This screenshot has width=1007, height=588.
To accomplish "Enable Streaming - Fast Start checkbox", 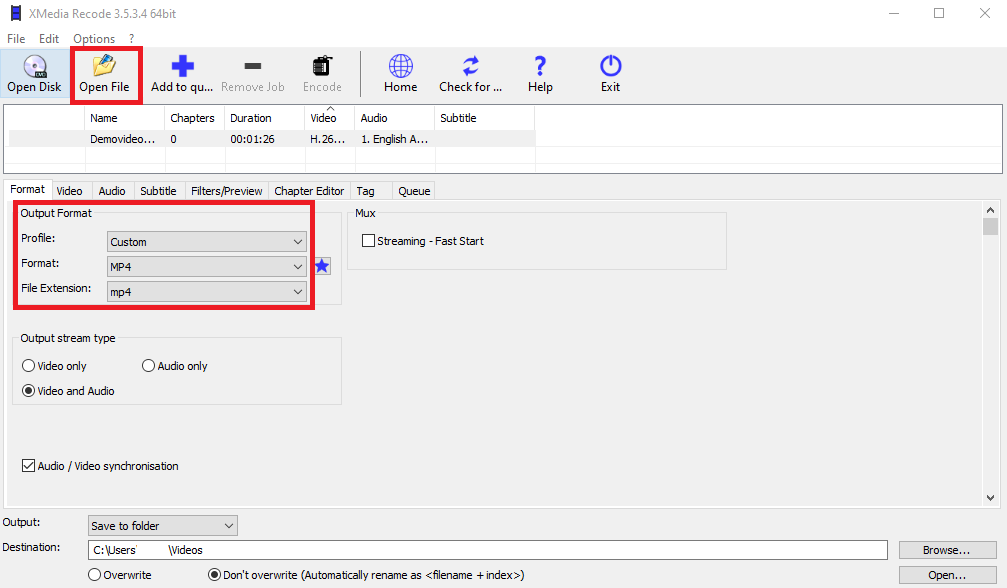I will (x=369, y=241).
